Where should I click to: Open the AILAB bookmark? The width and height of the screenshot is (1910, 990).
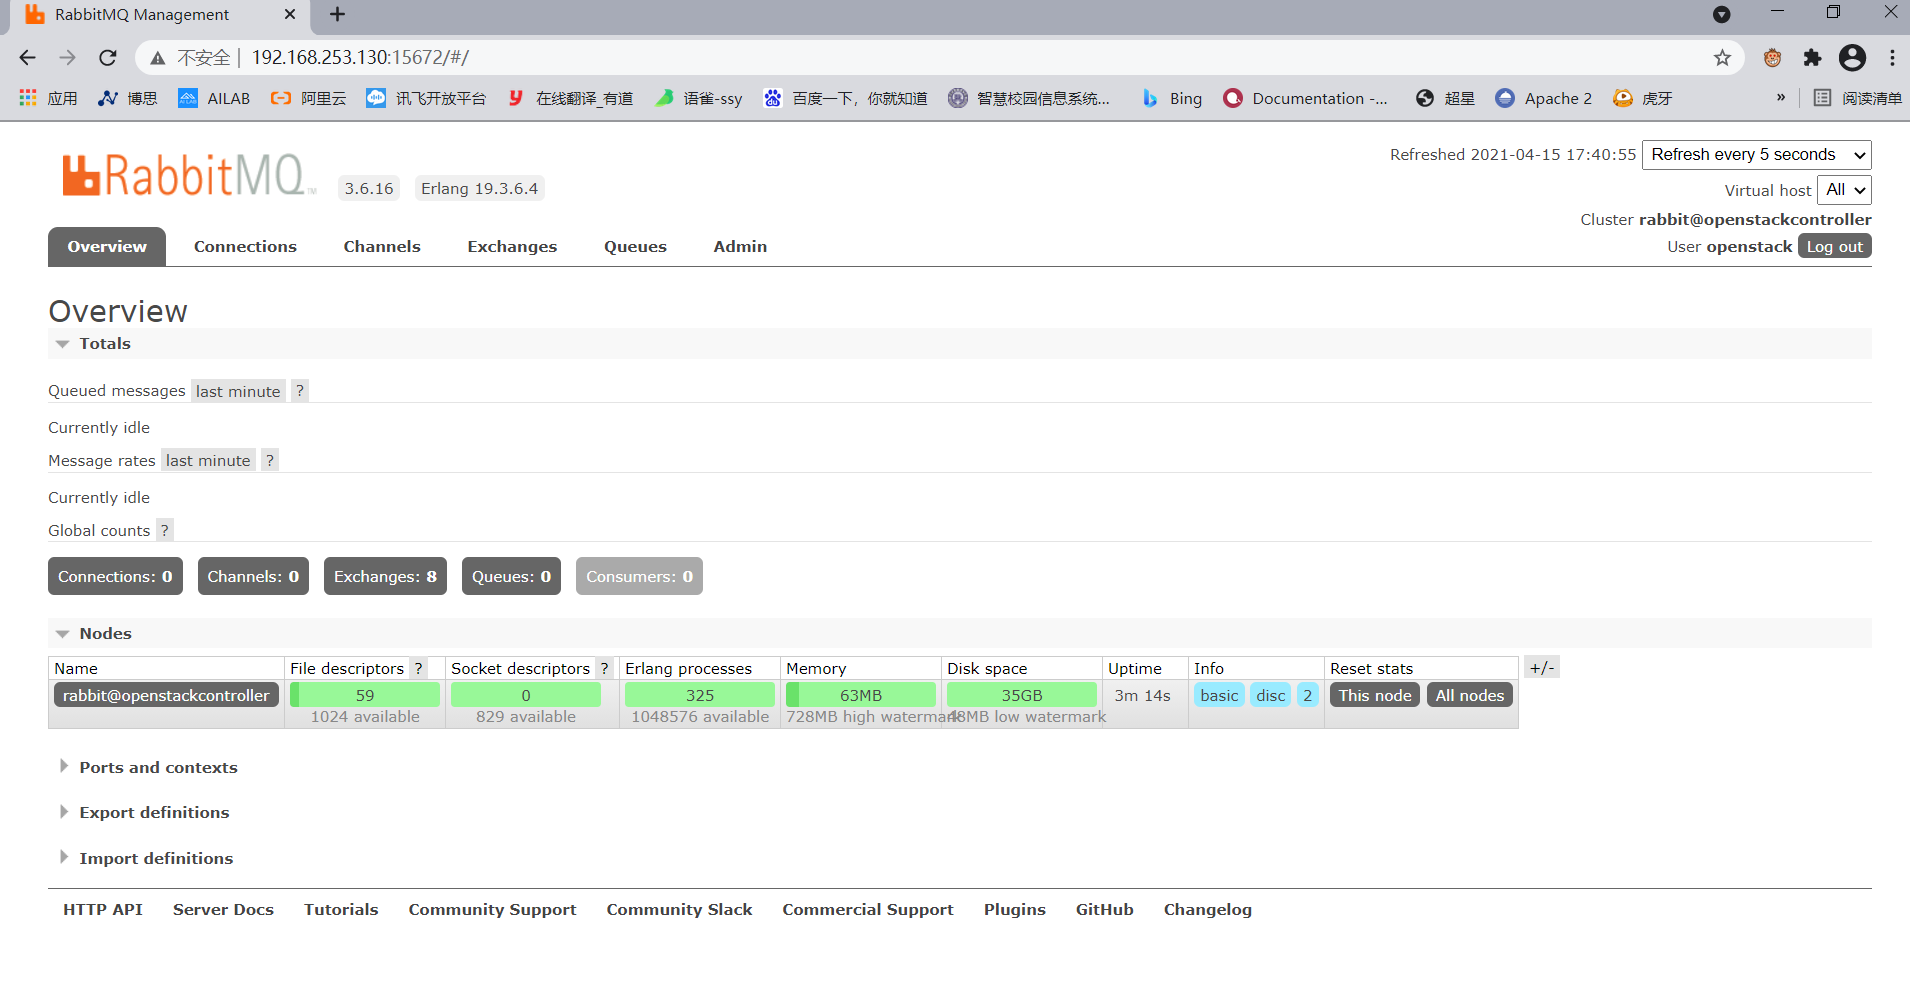(214, 98)
